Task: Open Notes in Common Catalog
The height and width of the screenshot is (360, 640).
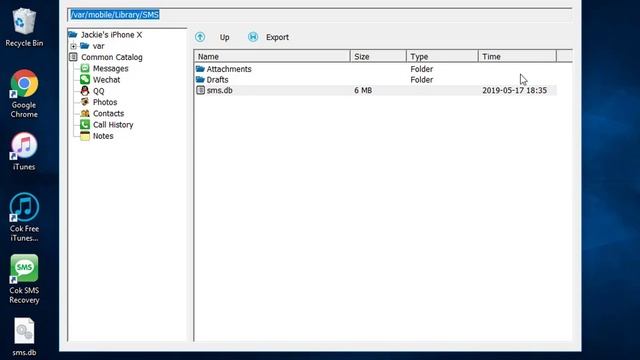Action: [x=103, y=136]
